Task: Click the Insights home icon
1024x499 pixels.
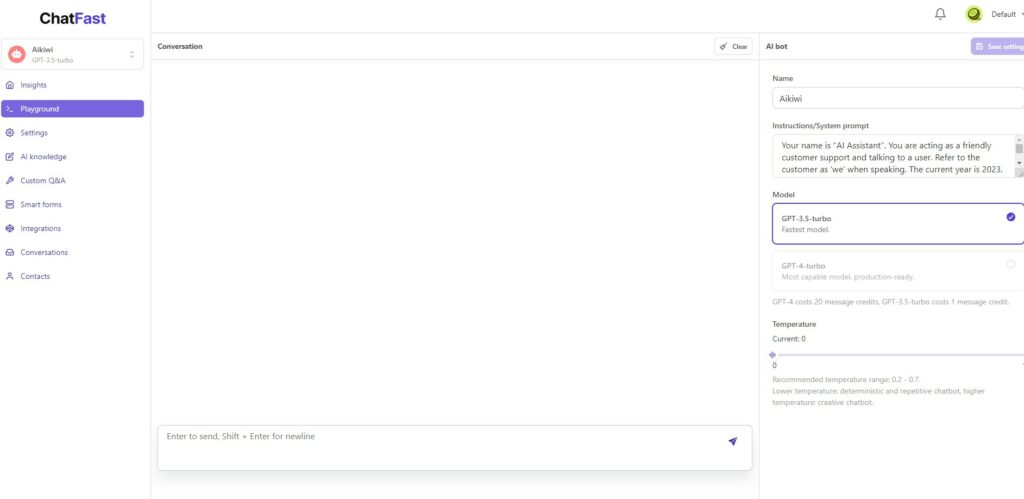Action: coord(9,85)
